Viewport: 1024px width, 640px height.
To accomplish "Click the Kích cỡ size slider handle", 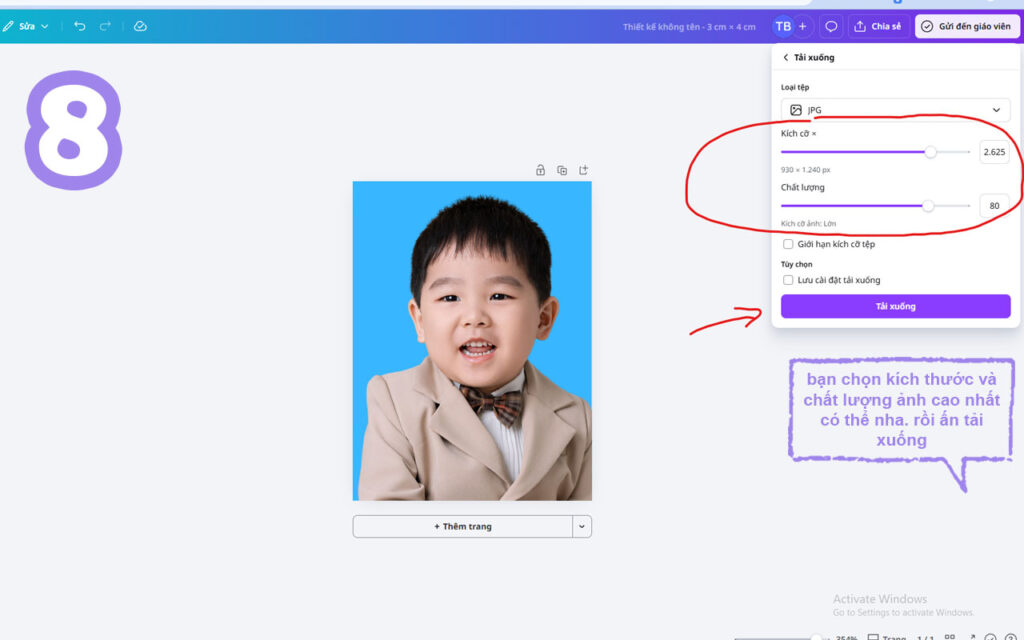I will point(931,152).
